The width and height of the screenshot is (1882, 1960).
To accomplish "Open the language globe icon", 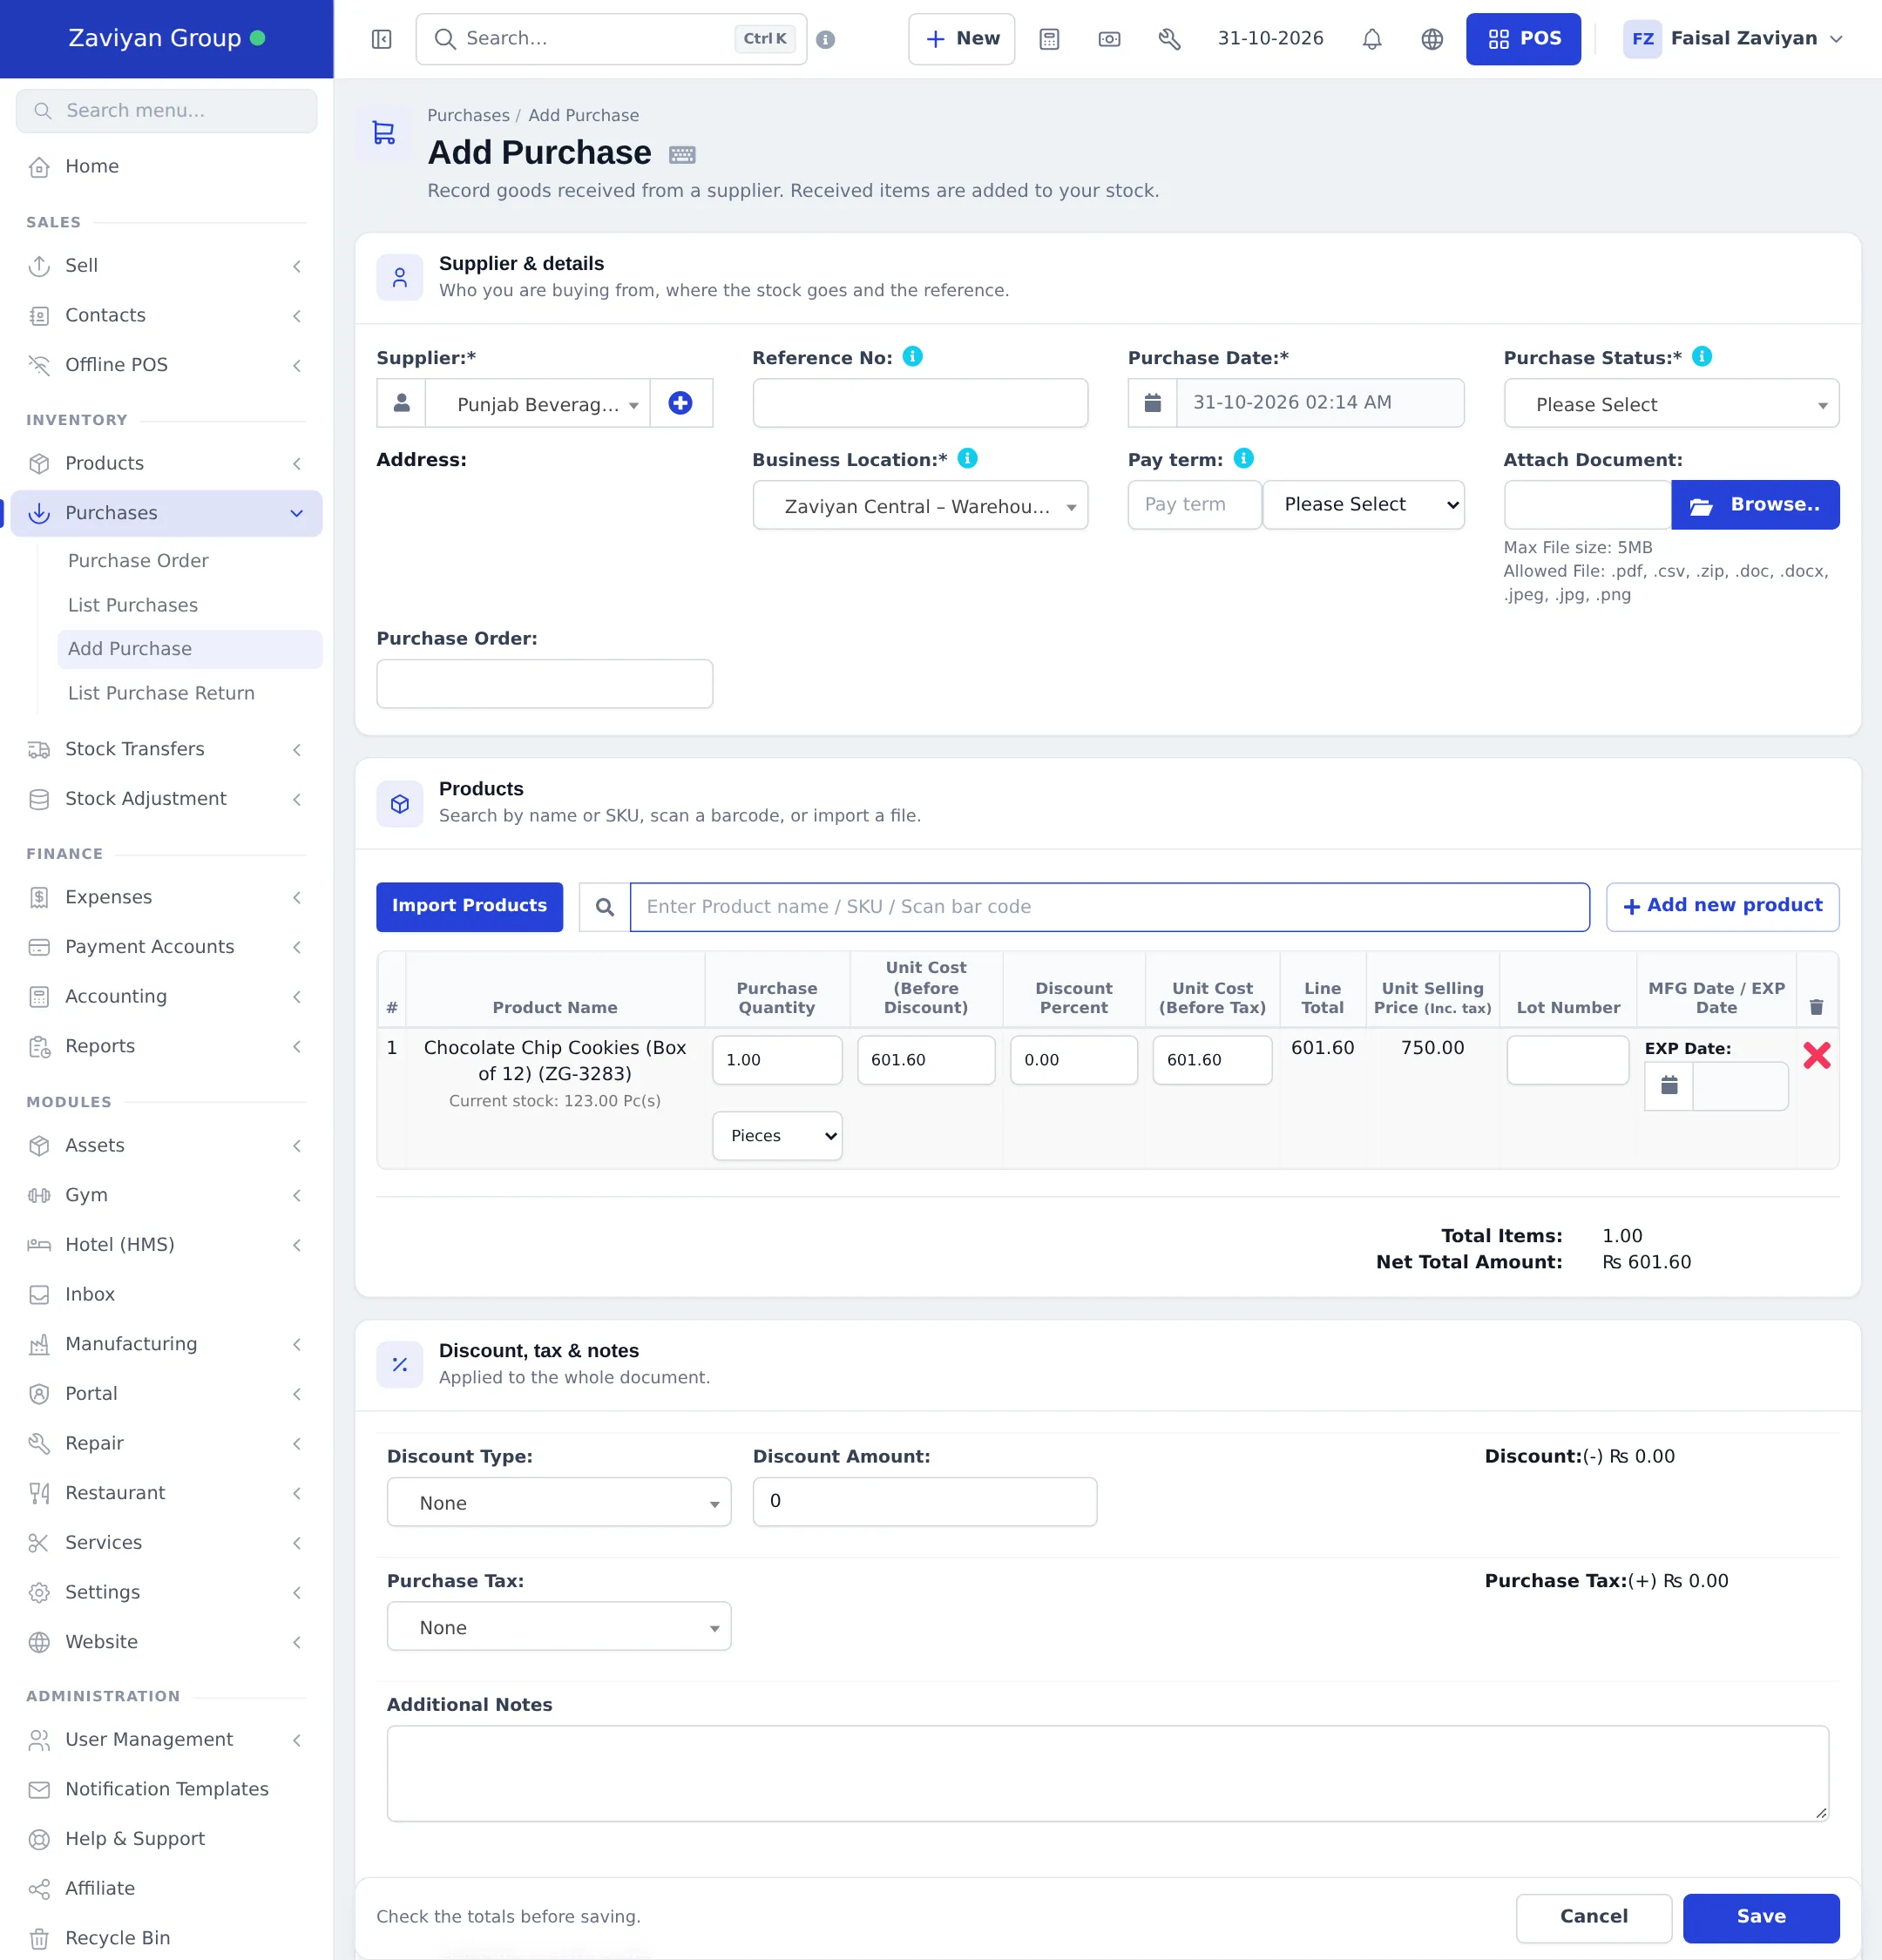I will tap(1432, 39).
